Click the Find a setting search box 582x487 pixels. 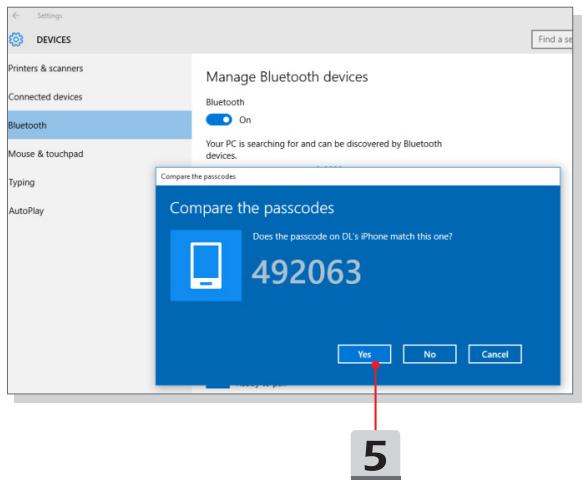(x=552, y=39)
